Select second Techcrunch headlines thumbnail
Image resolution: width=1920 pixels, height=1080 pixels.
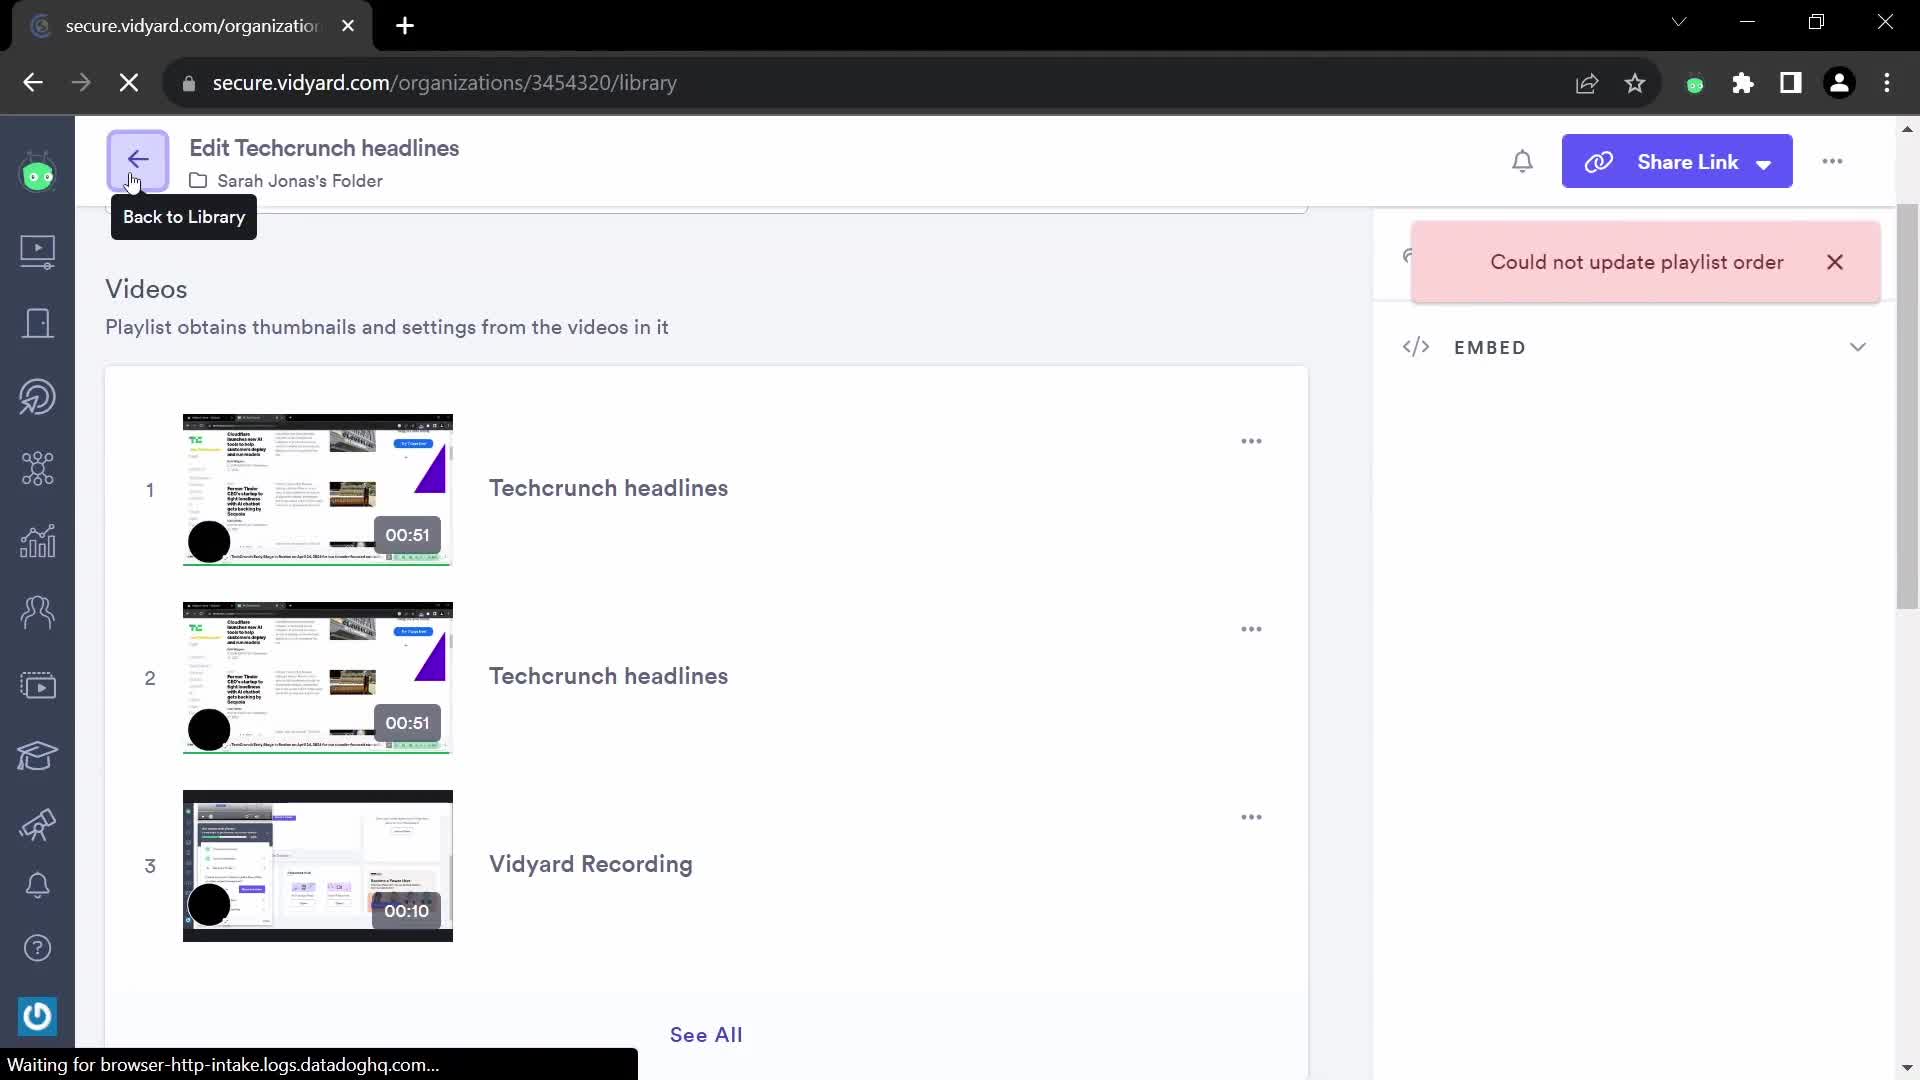(317, 678)
